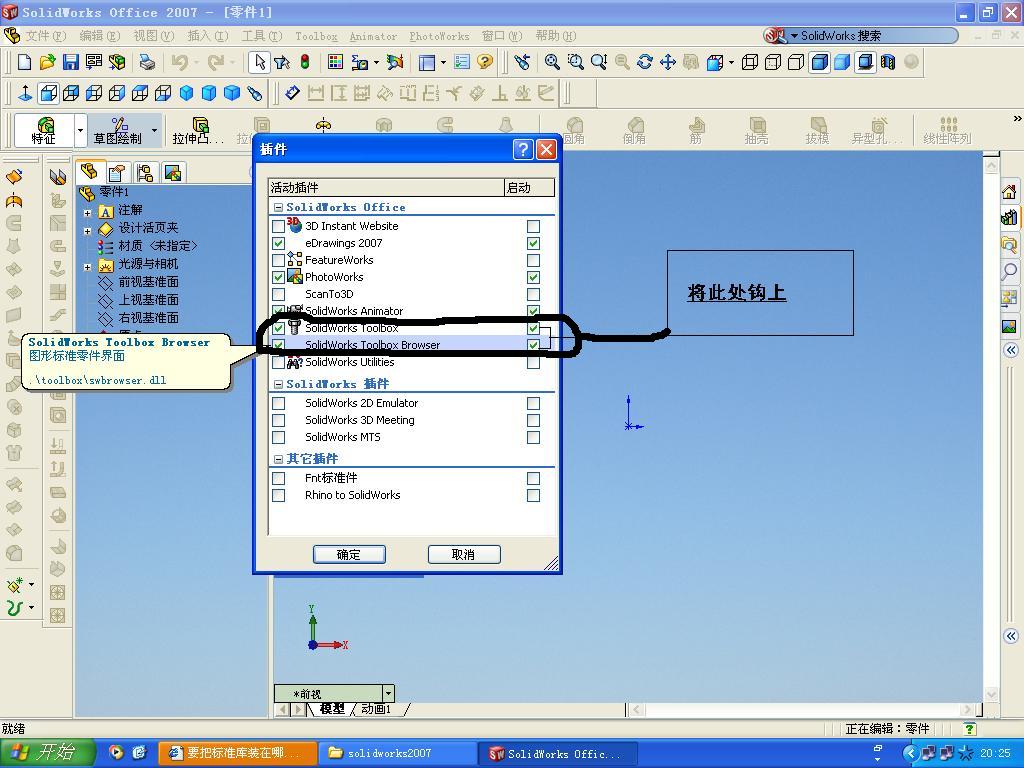Click the Wireframe display icon

(x=750, y=62)
